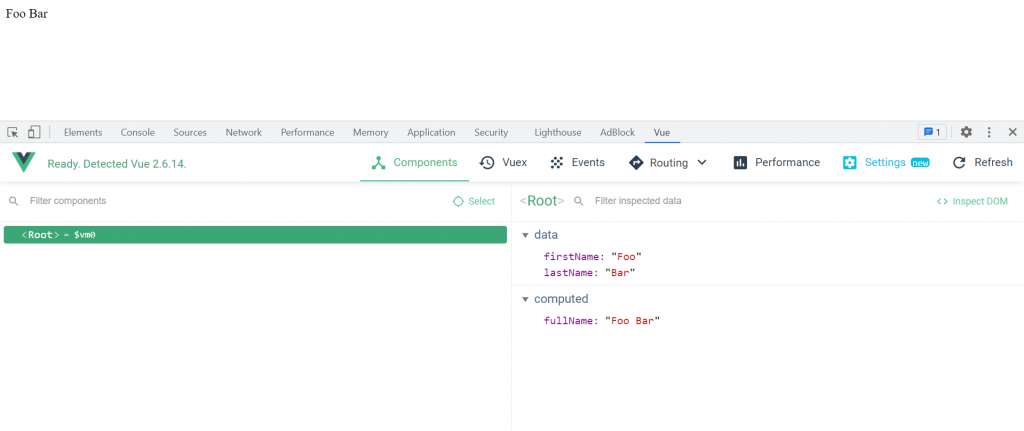Screen dimensions: 1024x431
Task: Open the Performance DevTools tab
Action: (x=308, y=132)
